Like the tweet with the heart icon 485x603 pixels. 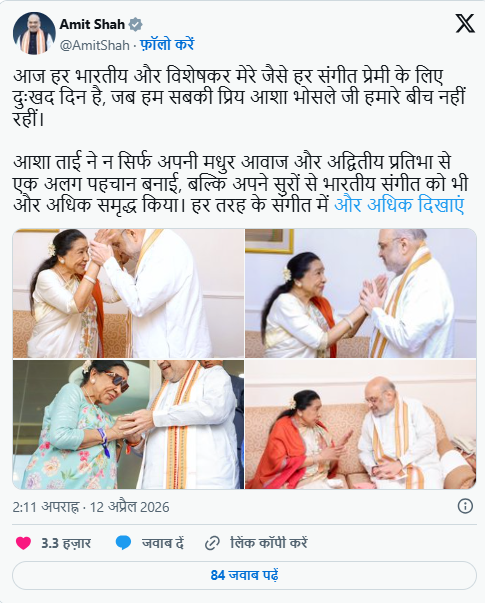pos(23,543)
